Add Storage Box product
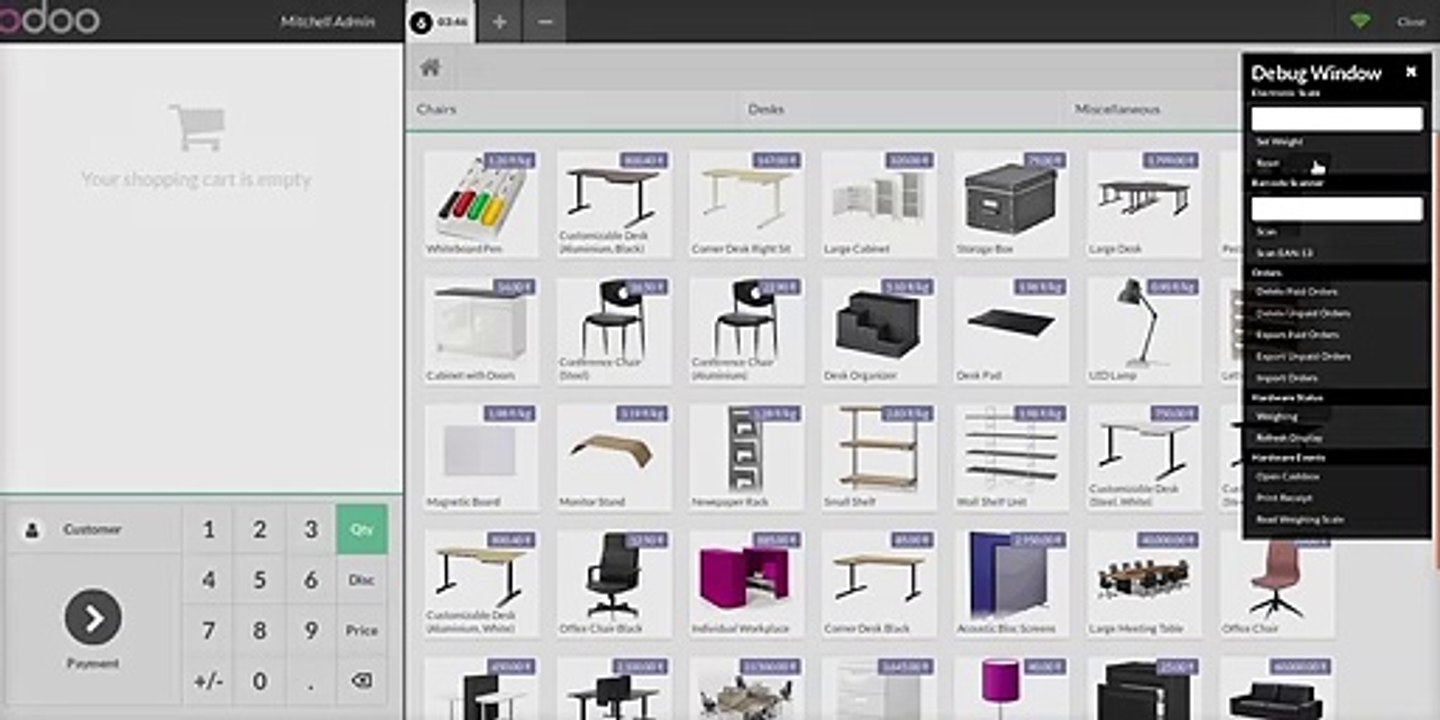 [x=1011, y=204]
